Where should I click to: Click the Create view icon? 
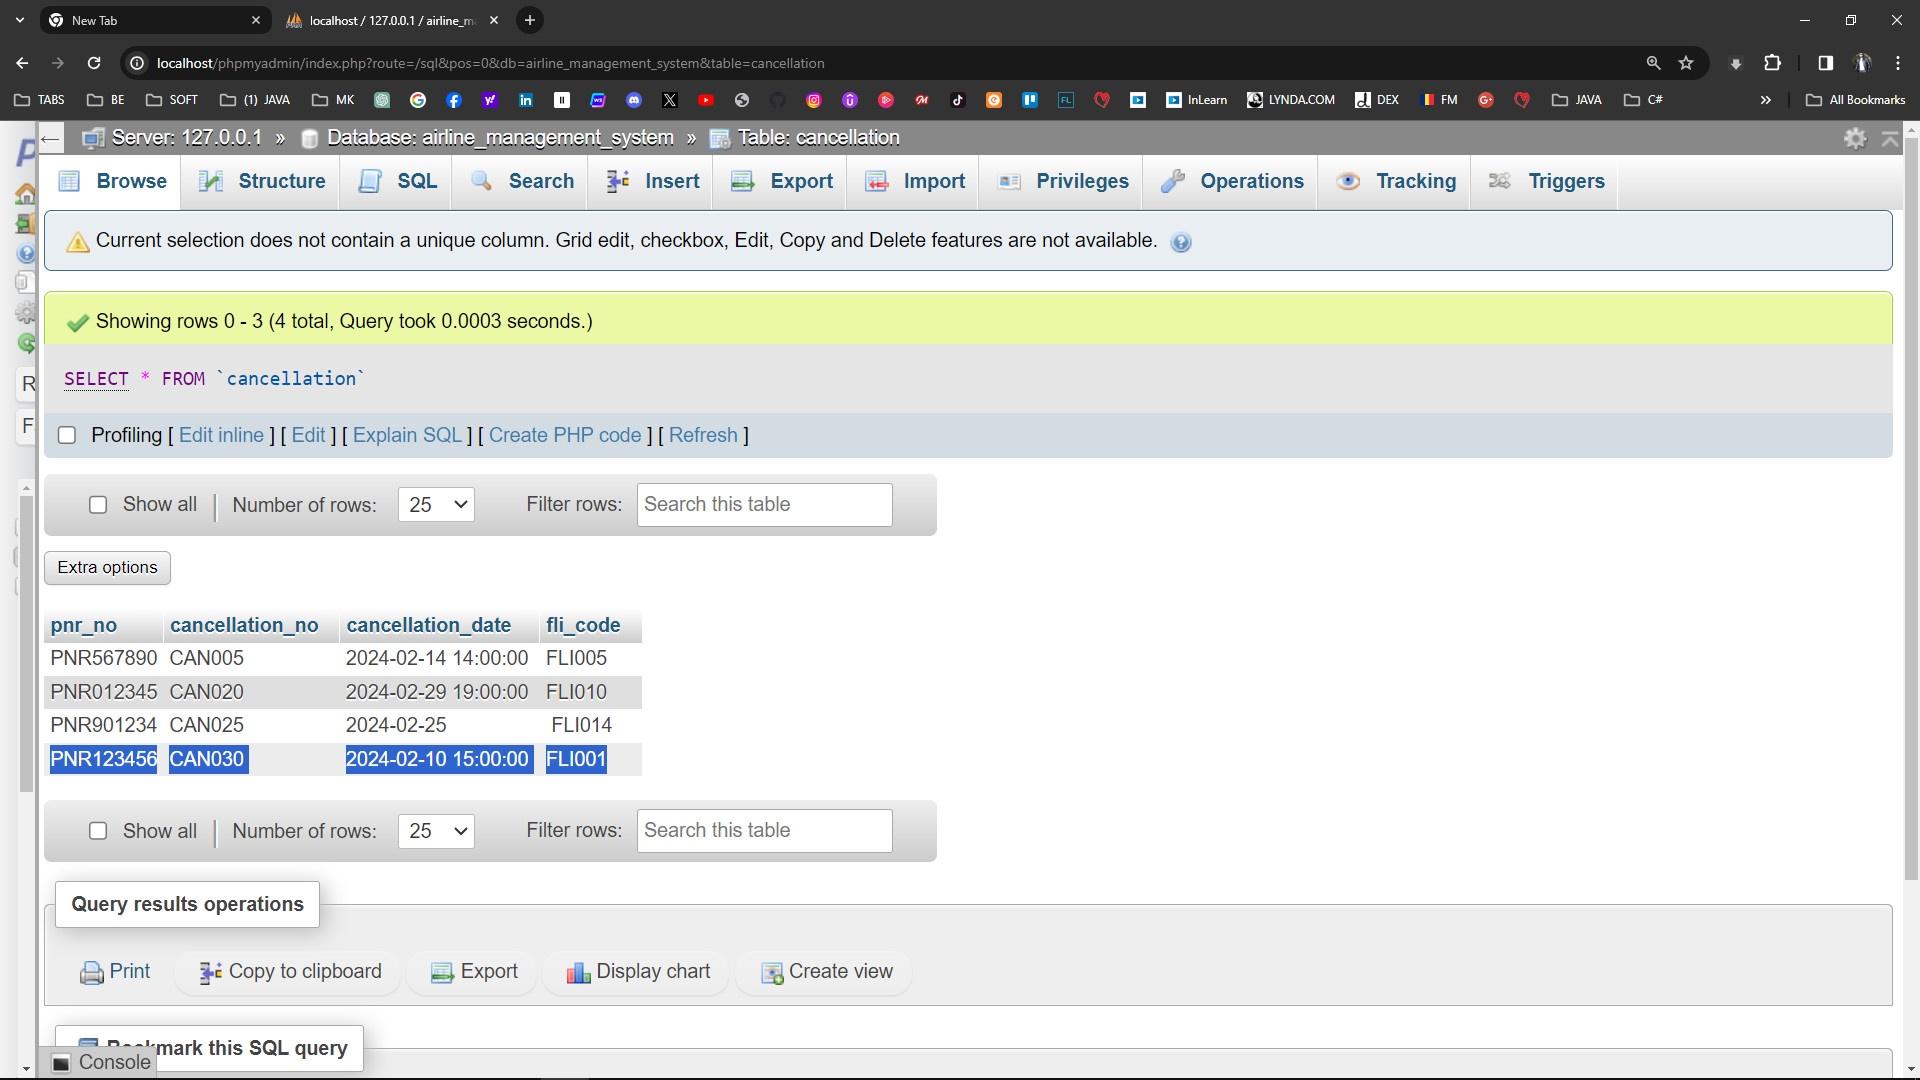(x=772, y=973)
